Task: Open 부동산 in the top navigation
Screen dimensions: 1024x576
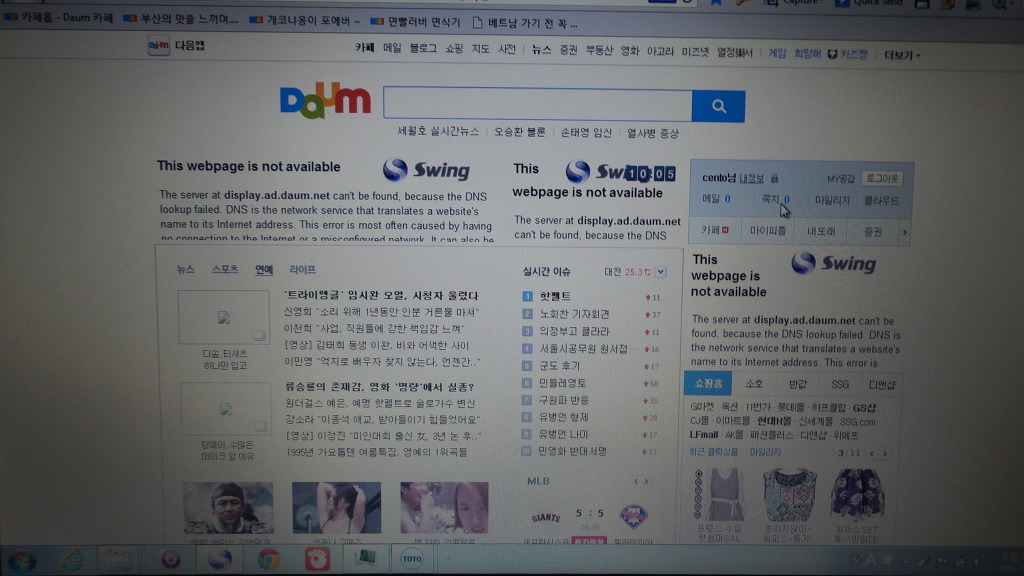Action: pos(599,50)
